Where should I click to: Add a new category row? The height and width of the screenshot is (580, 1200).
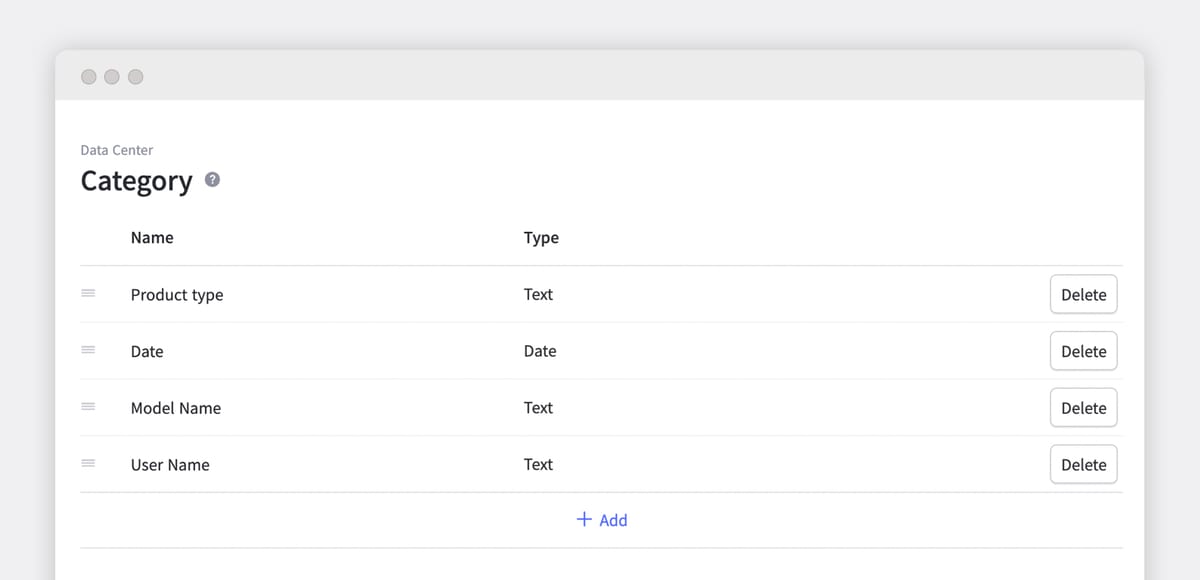[x=602, y=520]
